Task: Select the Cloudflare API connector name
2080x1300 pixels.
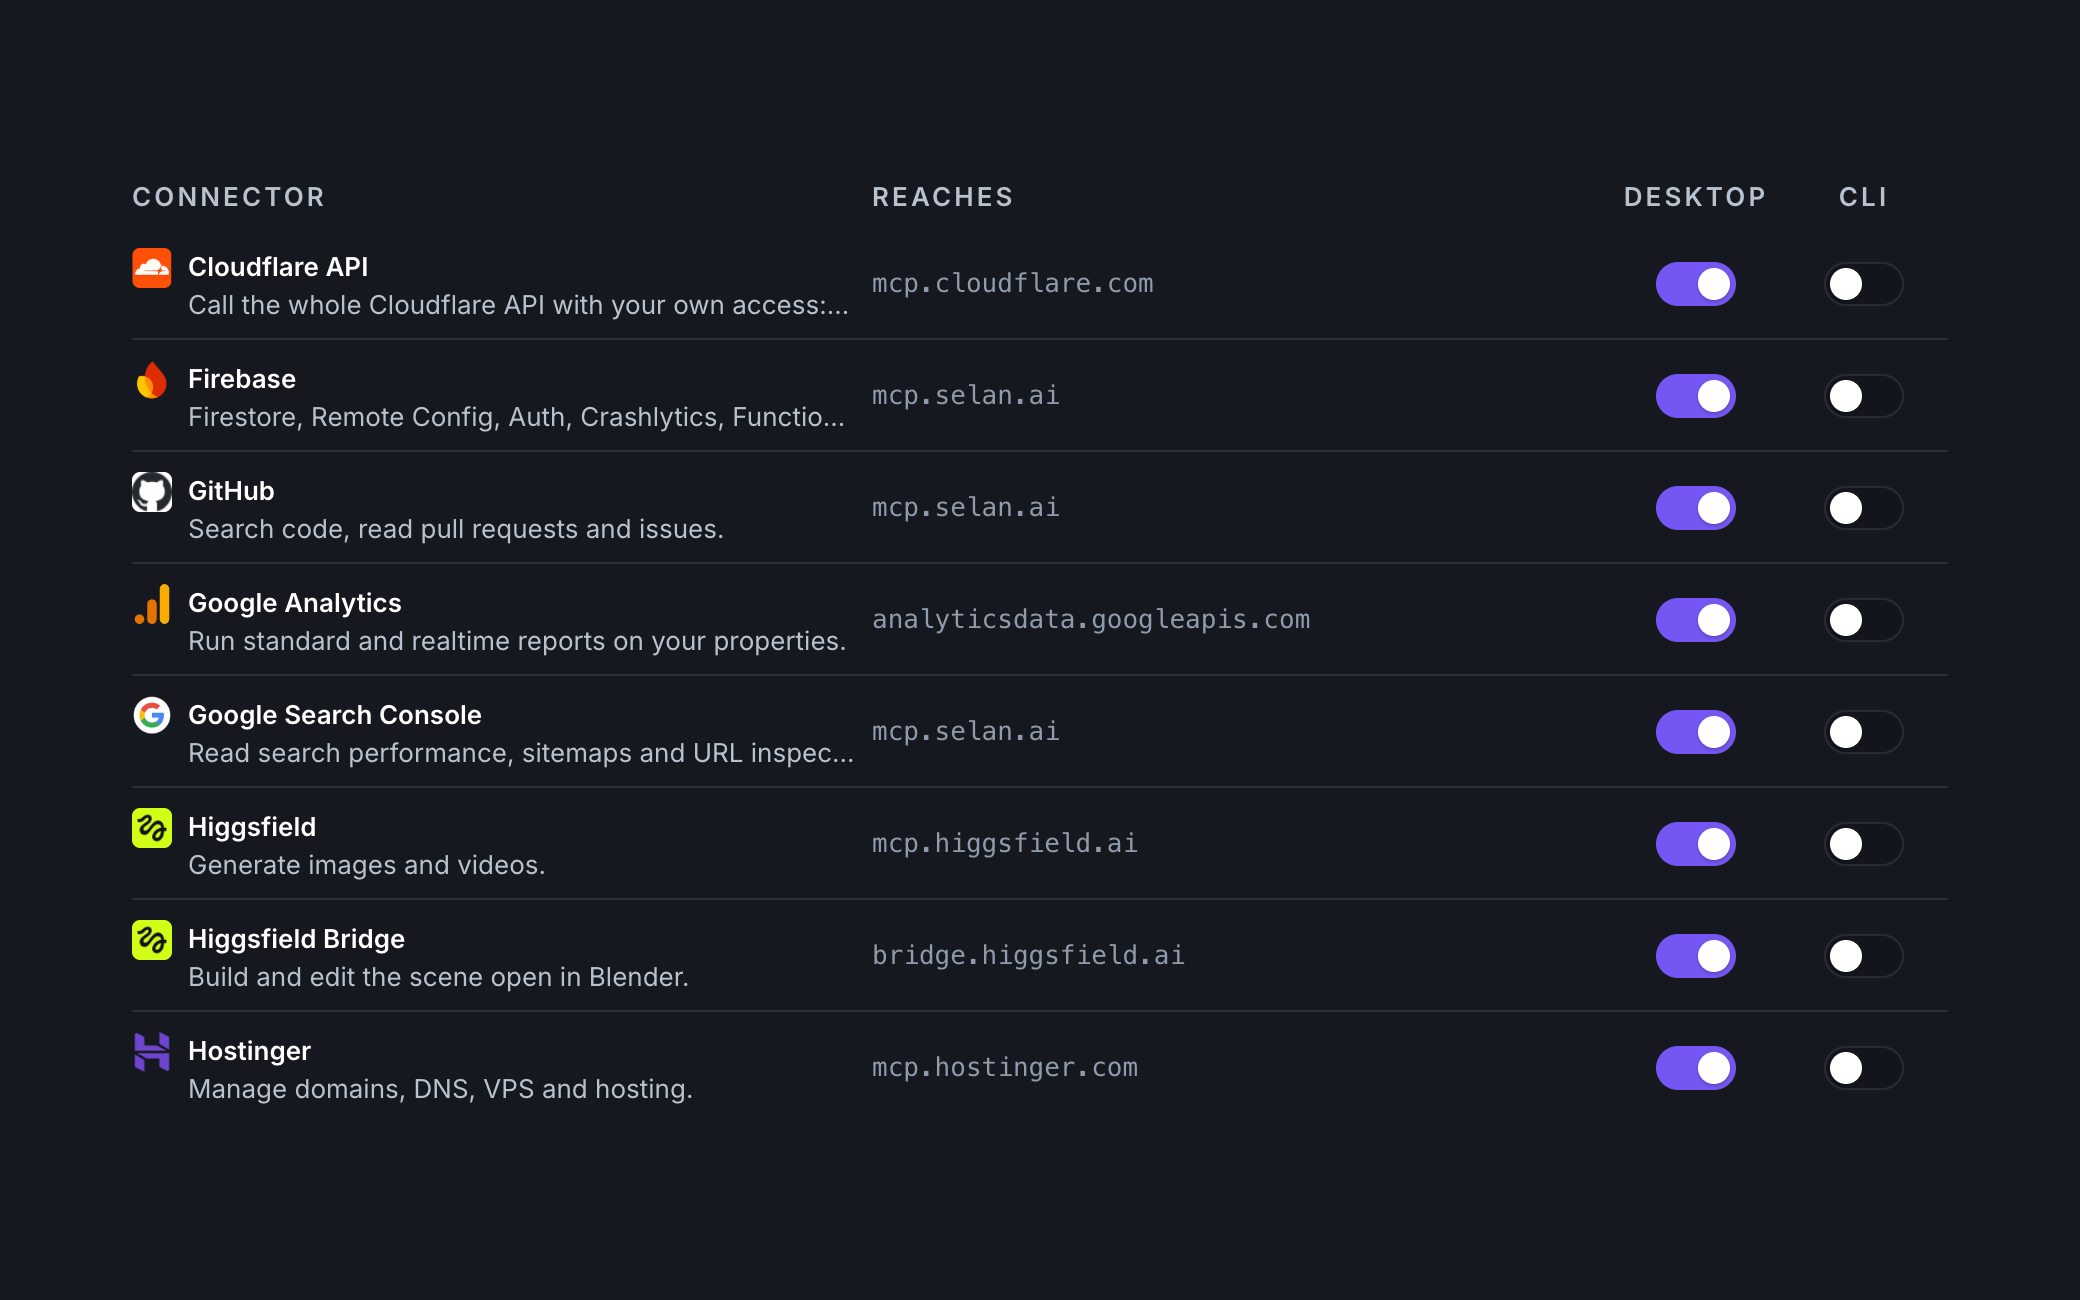Action: (x=278, y=267)
